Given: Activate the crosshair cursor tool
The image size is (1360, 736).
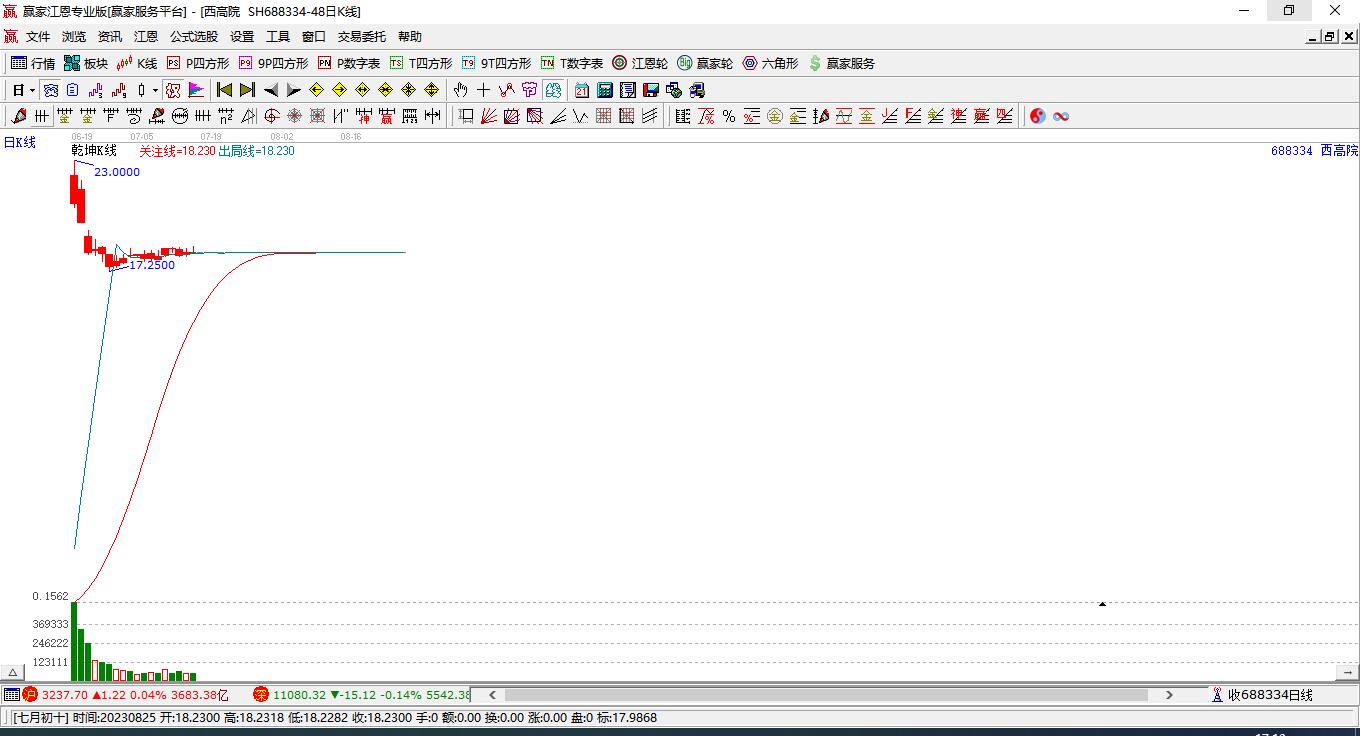Looking at the screenshot, I should pos(483,90).
